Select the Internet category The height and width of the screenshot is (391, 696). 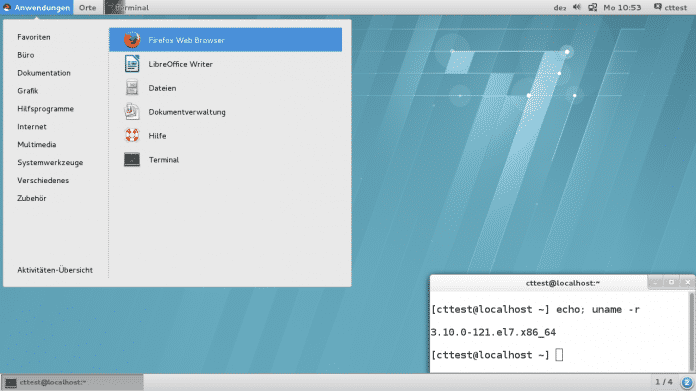point(32,126)
